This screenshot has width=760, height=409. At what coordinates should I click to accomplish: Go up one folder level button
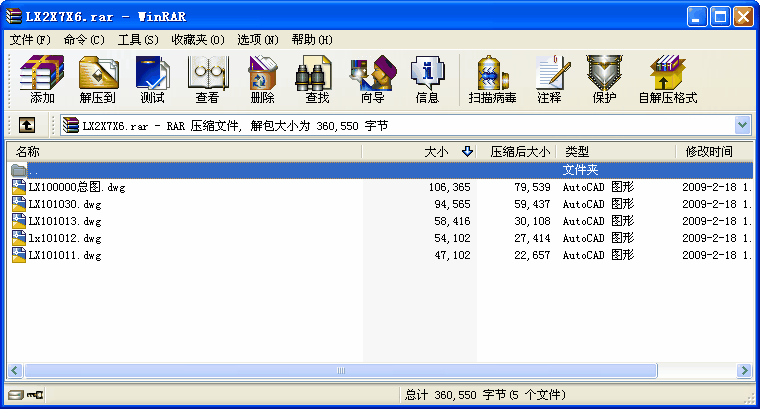pos(27,125)
